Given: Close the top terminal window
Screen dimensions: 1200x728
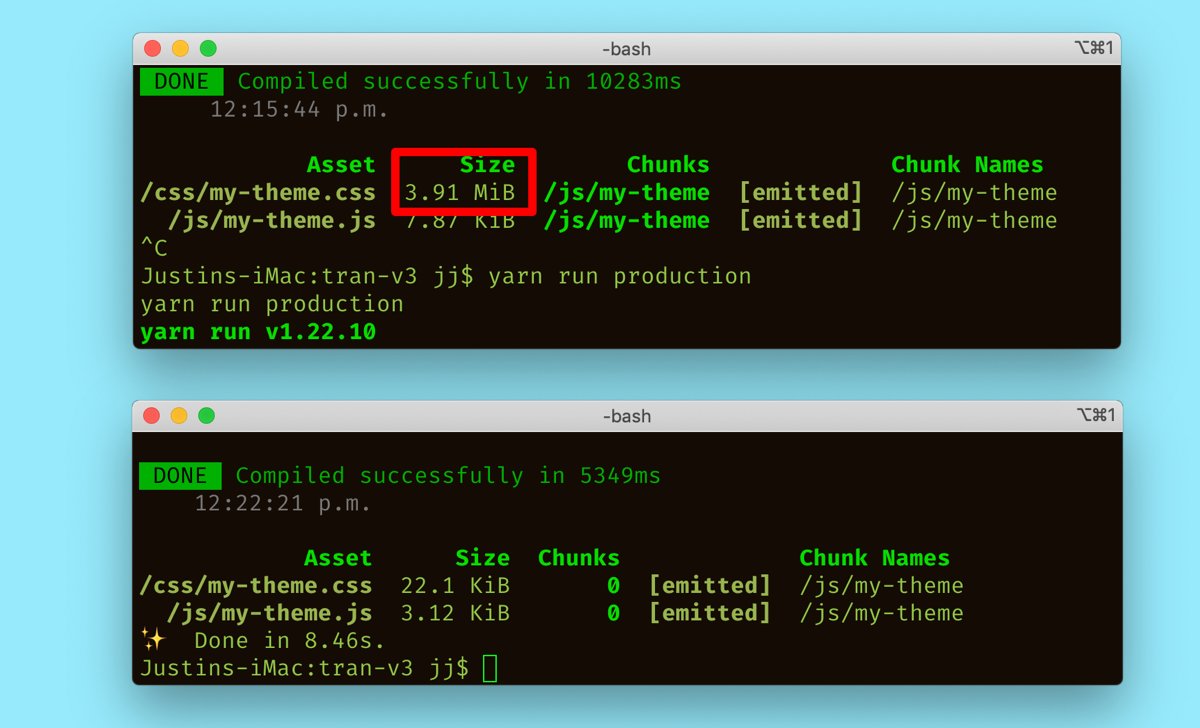Looking at the screenshot, I should pos(152,48).
